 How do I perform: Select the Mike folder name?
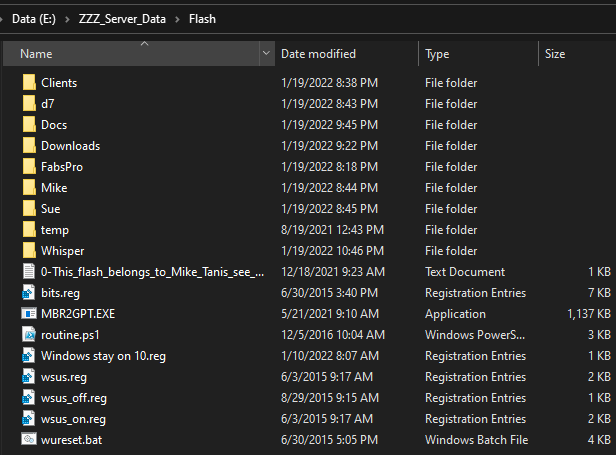(54, 188)
